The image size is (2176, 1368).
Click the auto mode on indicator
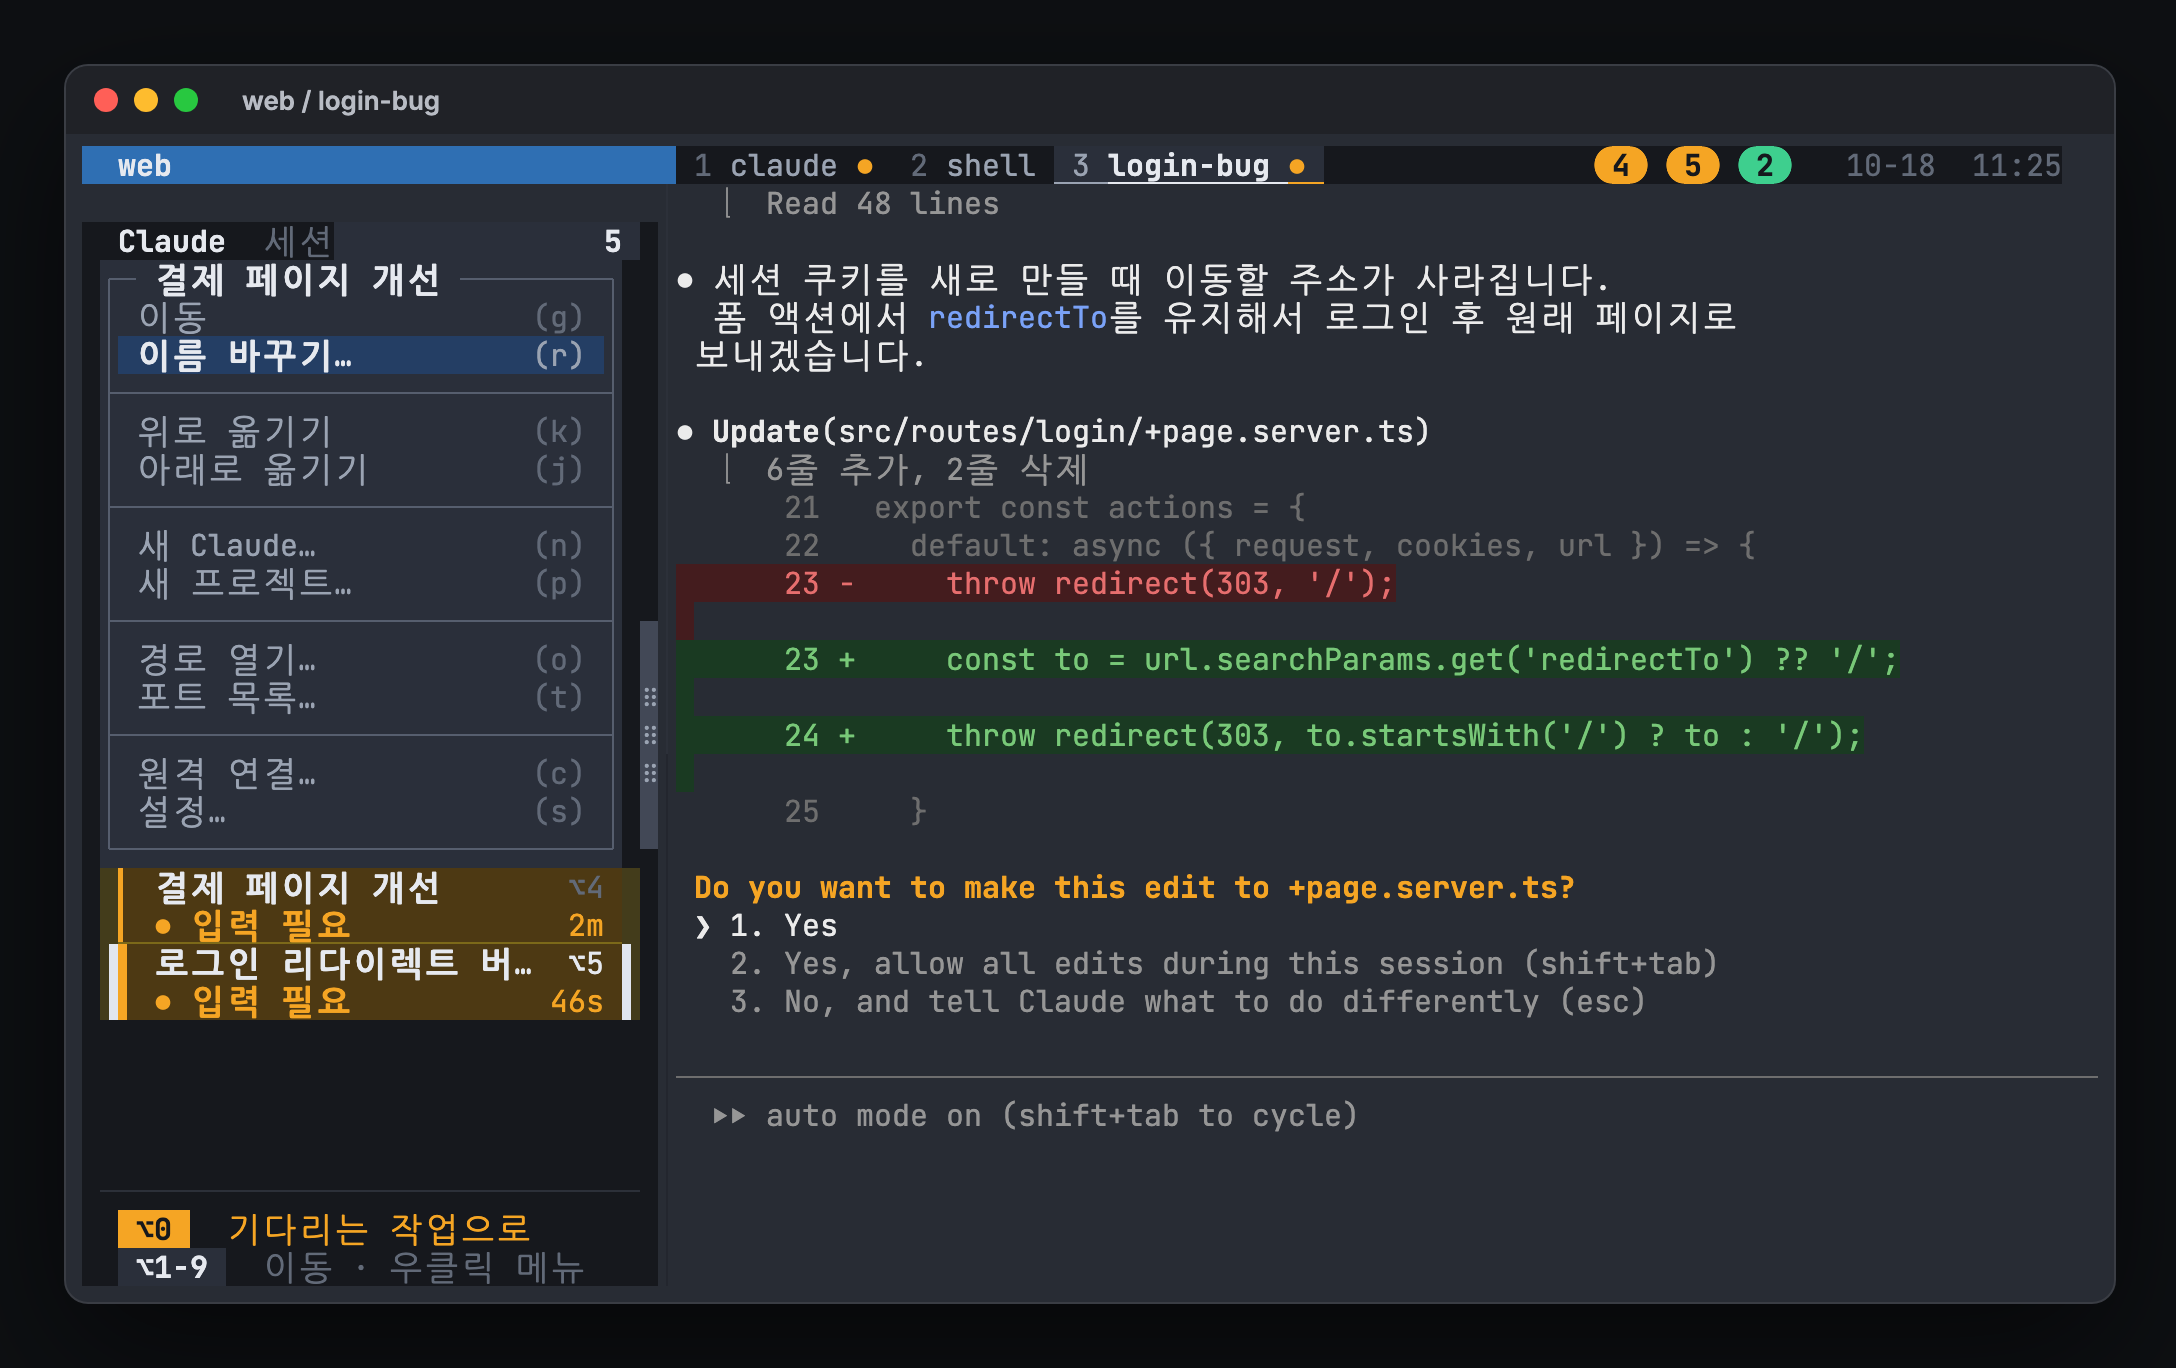pos(1036,1115)
